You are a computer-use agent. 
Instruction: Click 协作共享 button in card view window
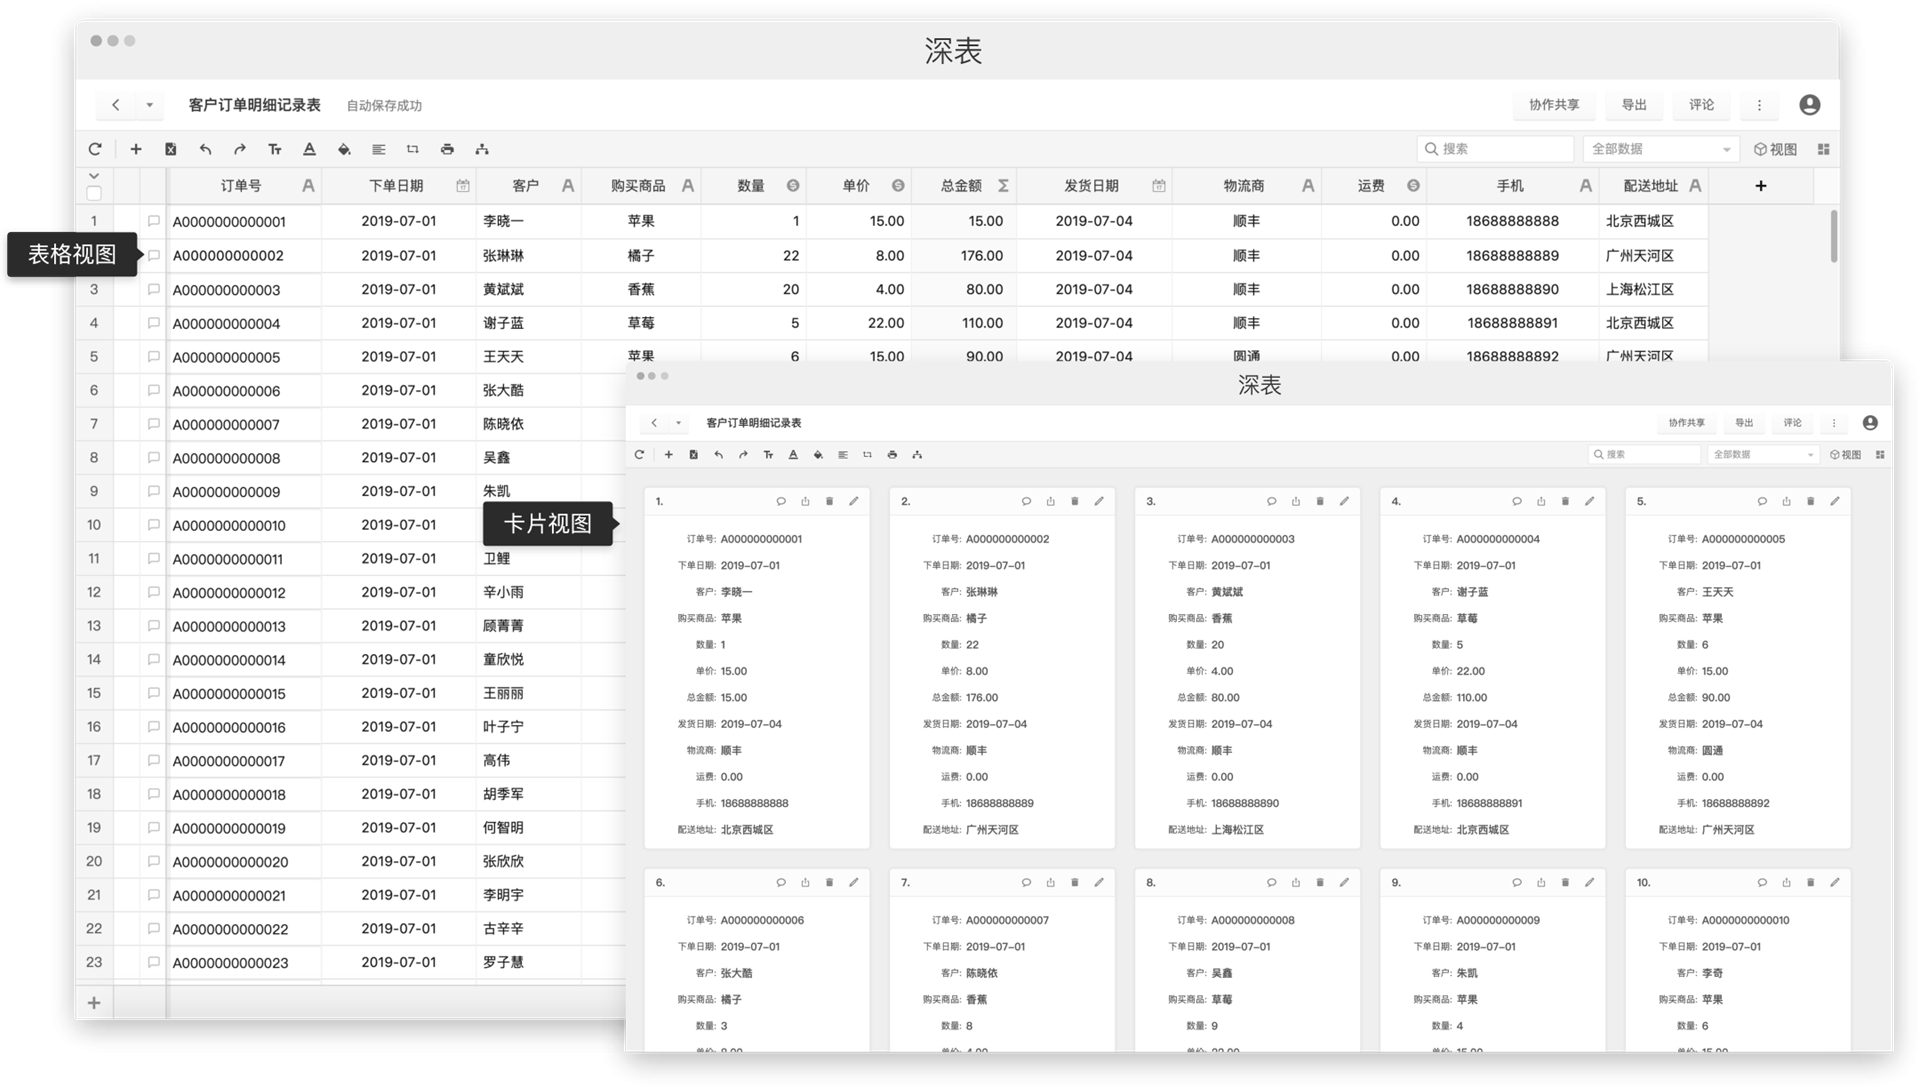(x=1686, y=423)
